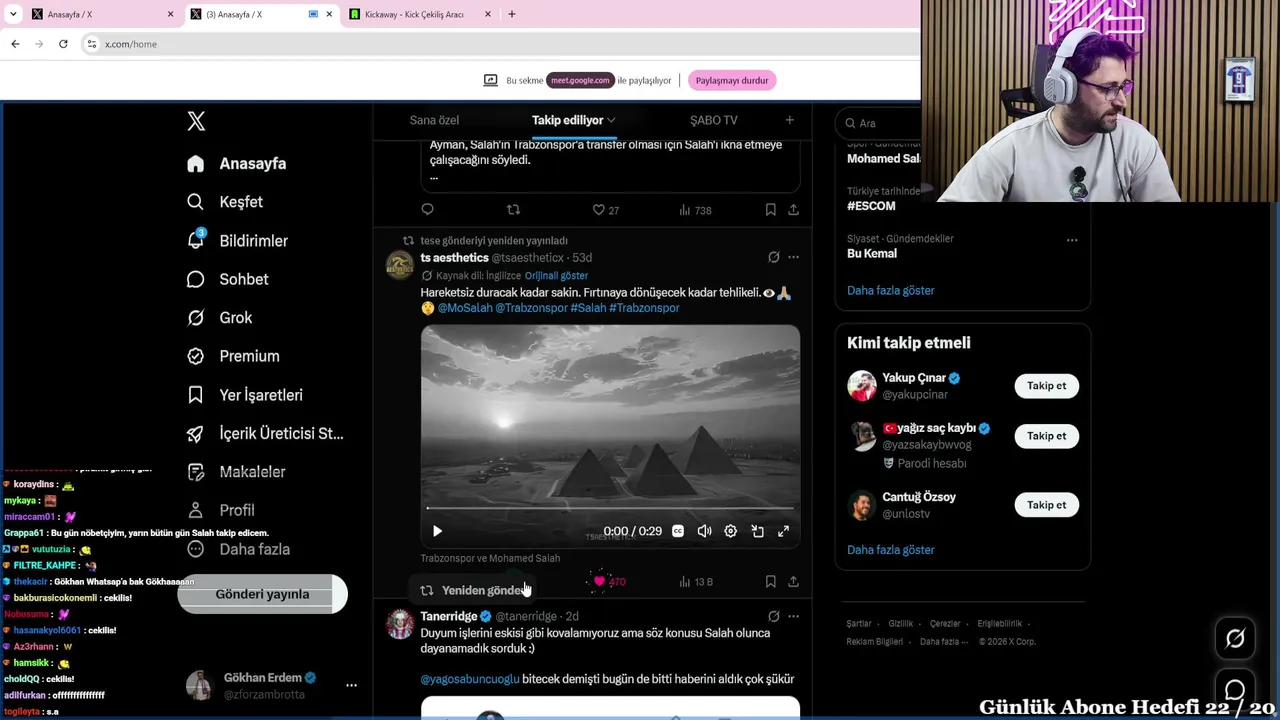Expand the Takip ediliyor chevron
The image size is (1280, 720).
[611, 120]
